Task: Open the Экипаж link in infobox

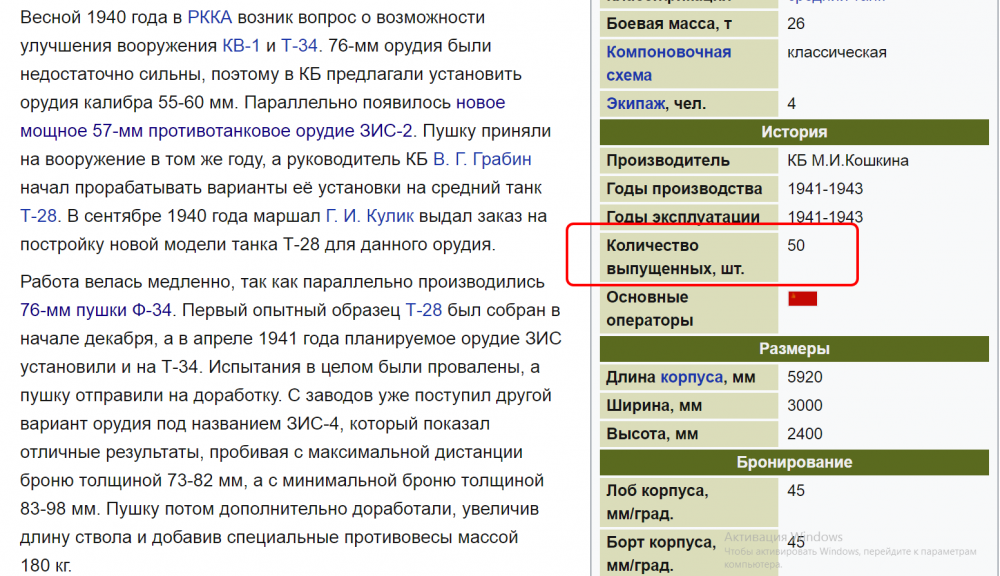Action: click(x=635, y=104)
